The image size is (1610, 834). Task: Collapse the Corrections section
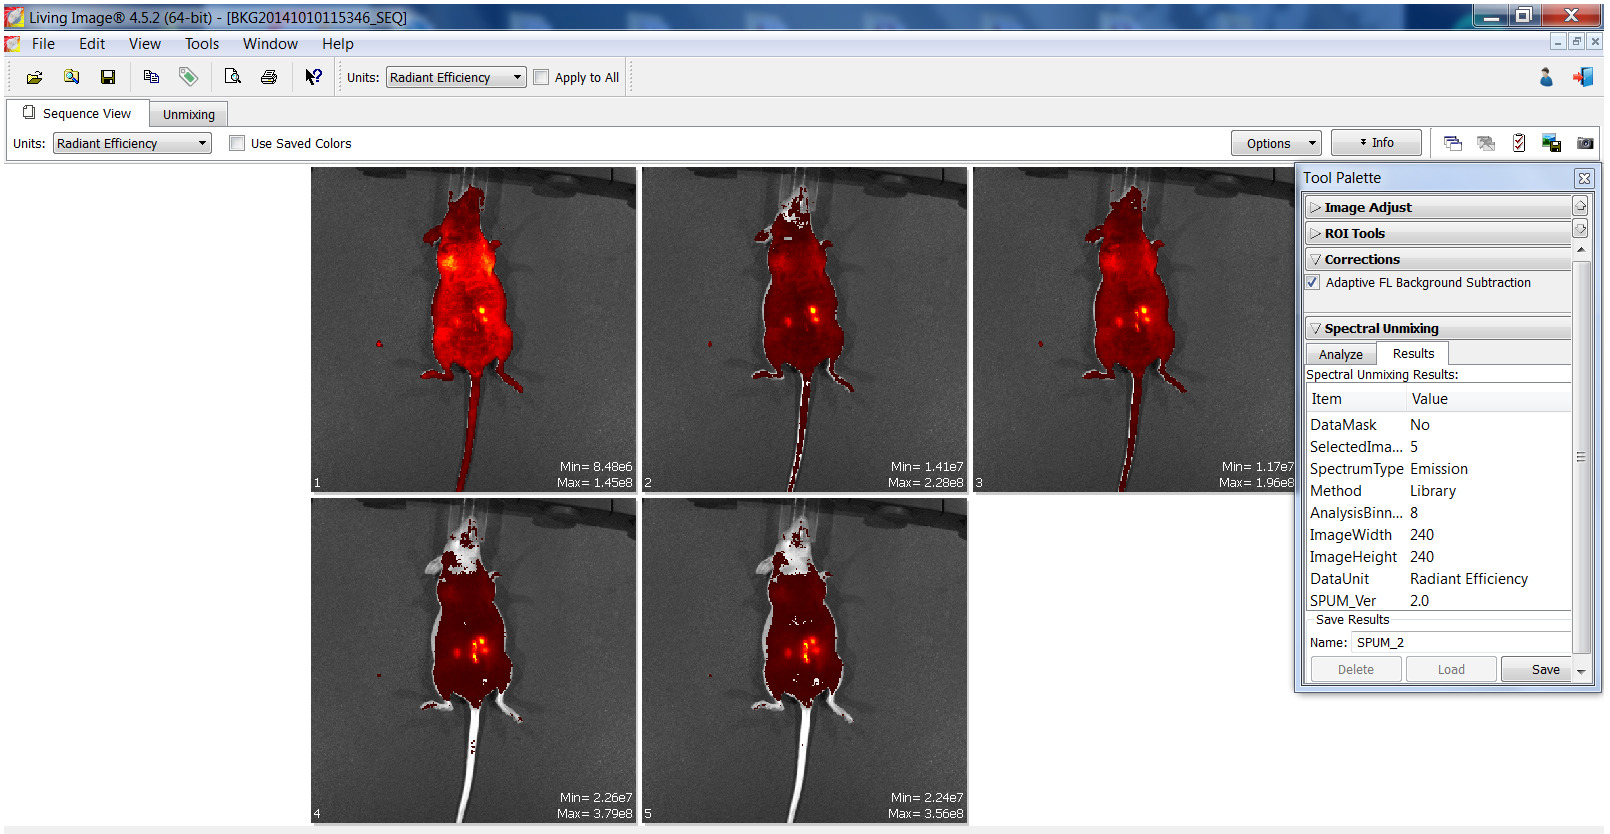point(1438,259)
